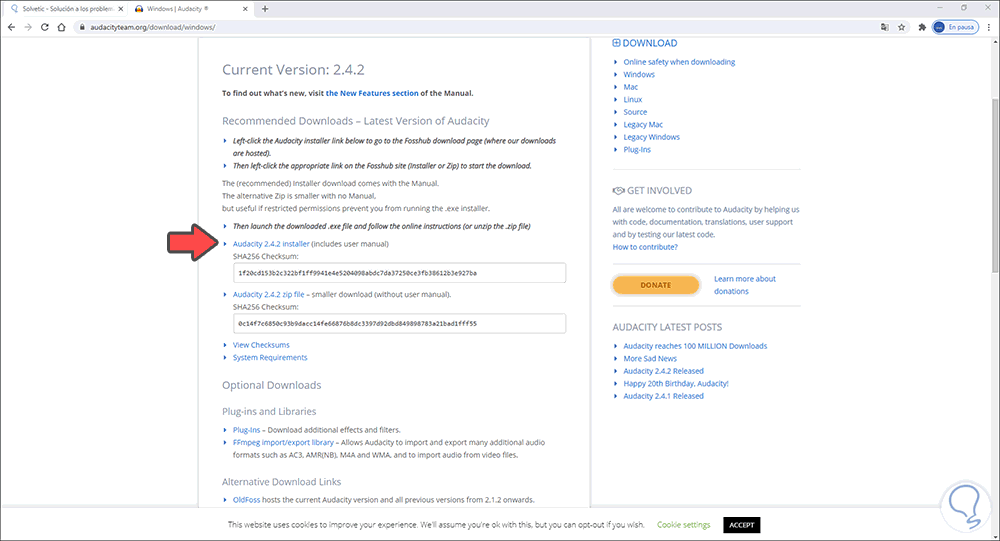The height and width of the screenshot is (541, 1000).
Task: Click the GET INVOLVED handshake icon
Action: [618, 191]
